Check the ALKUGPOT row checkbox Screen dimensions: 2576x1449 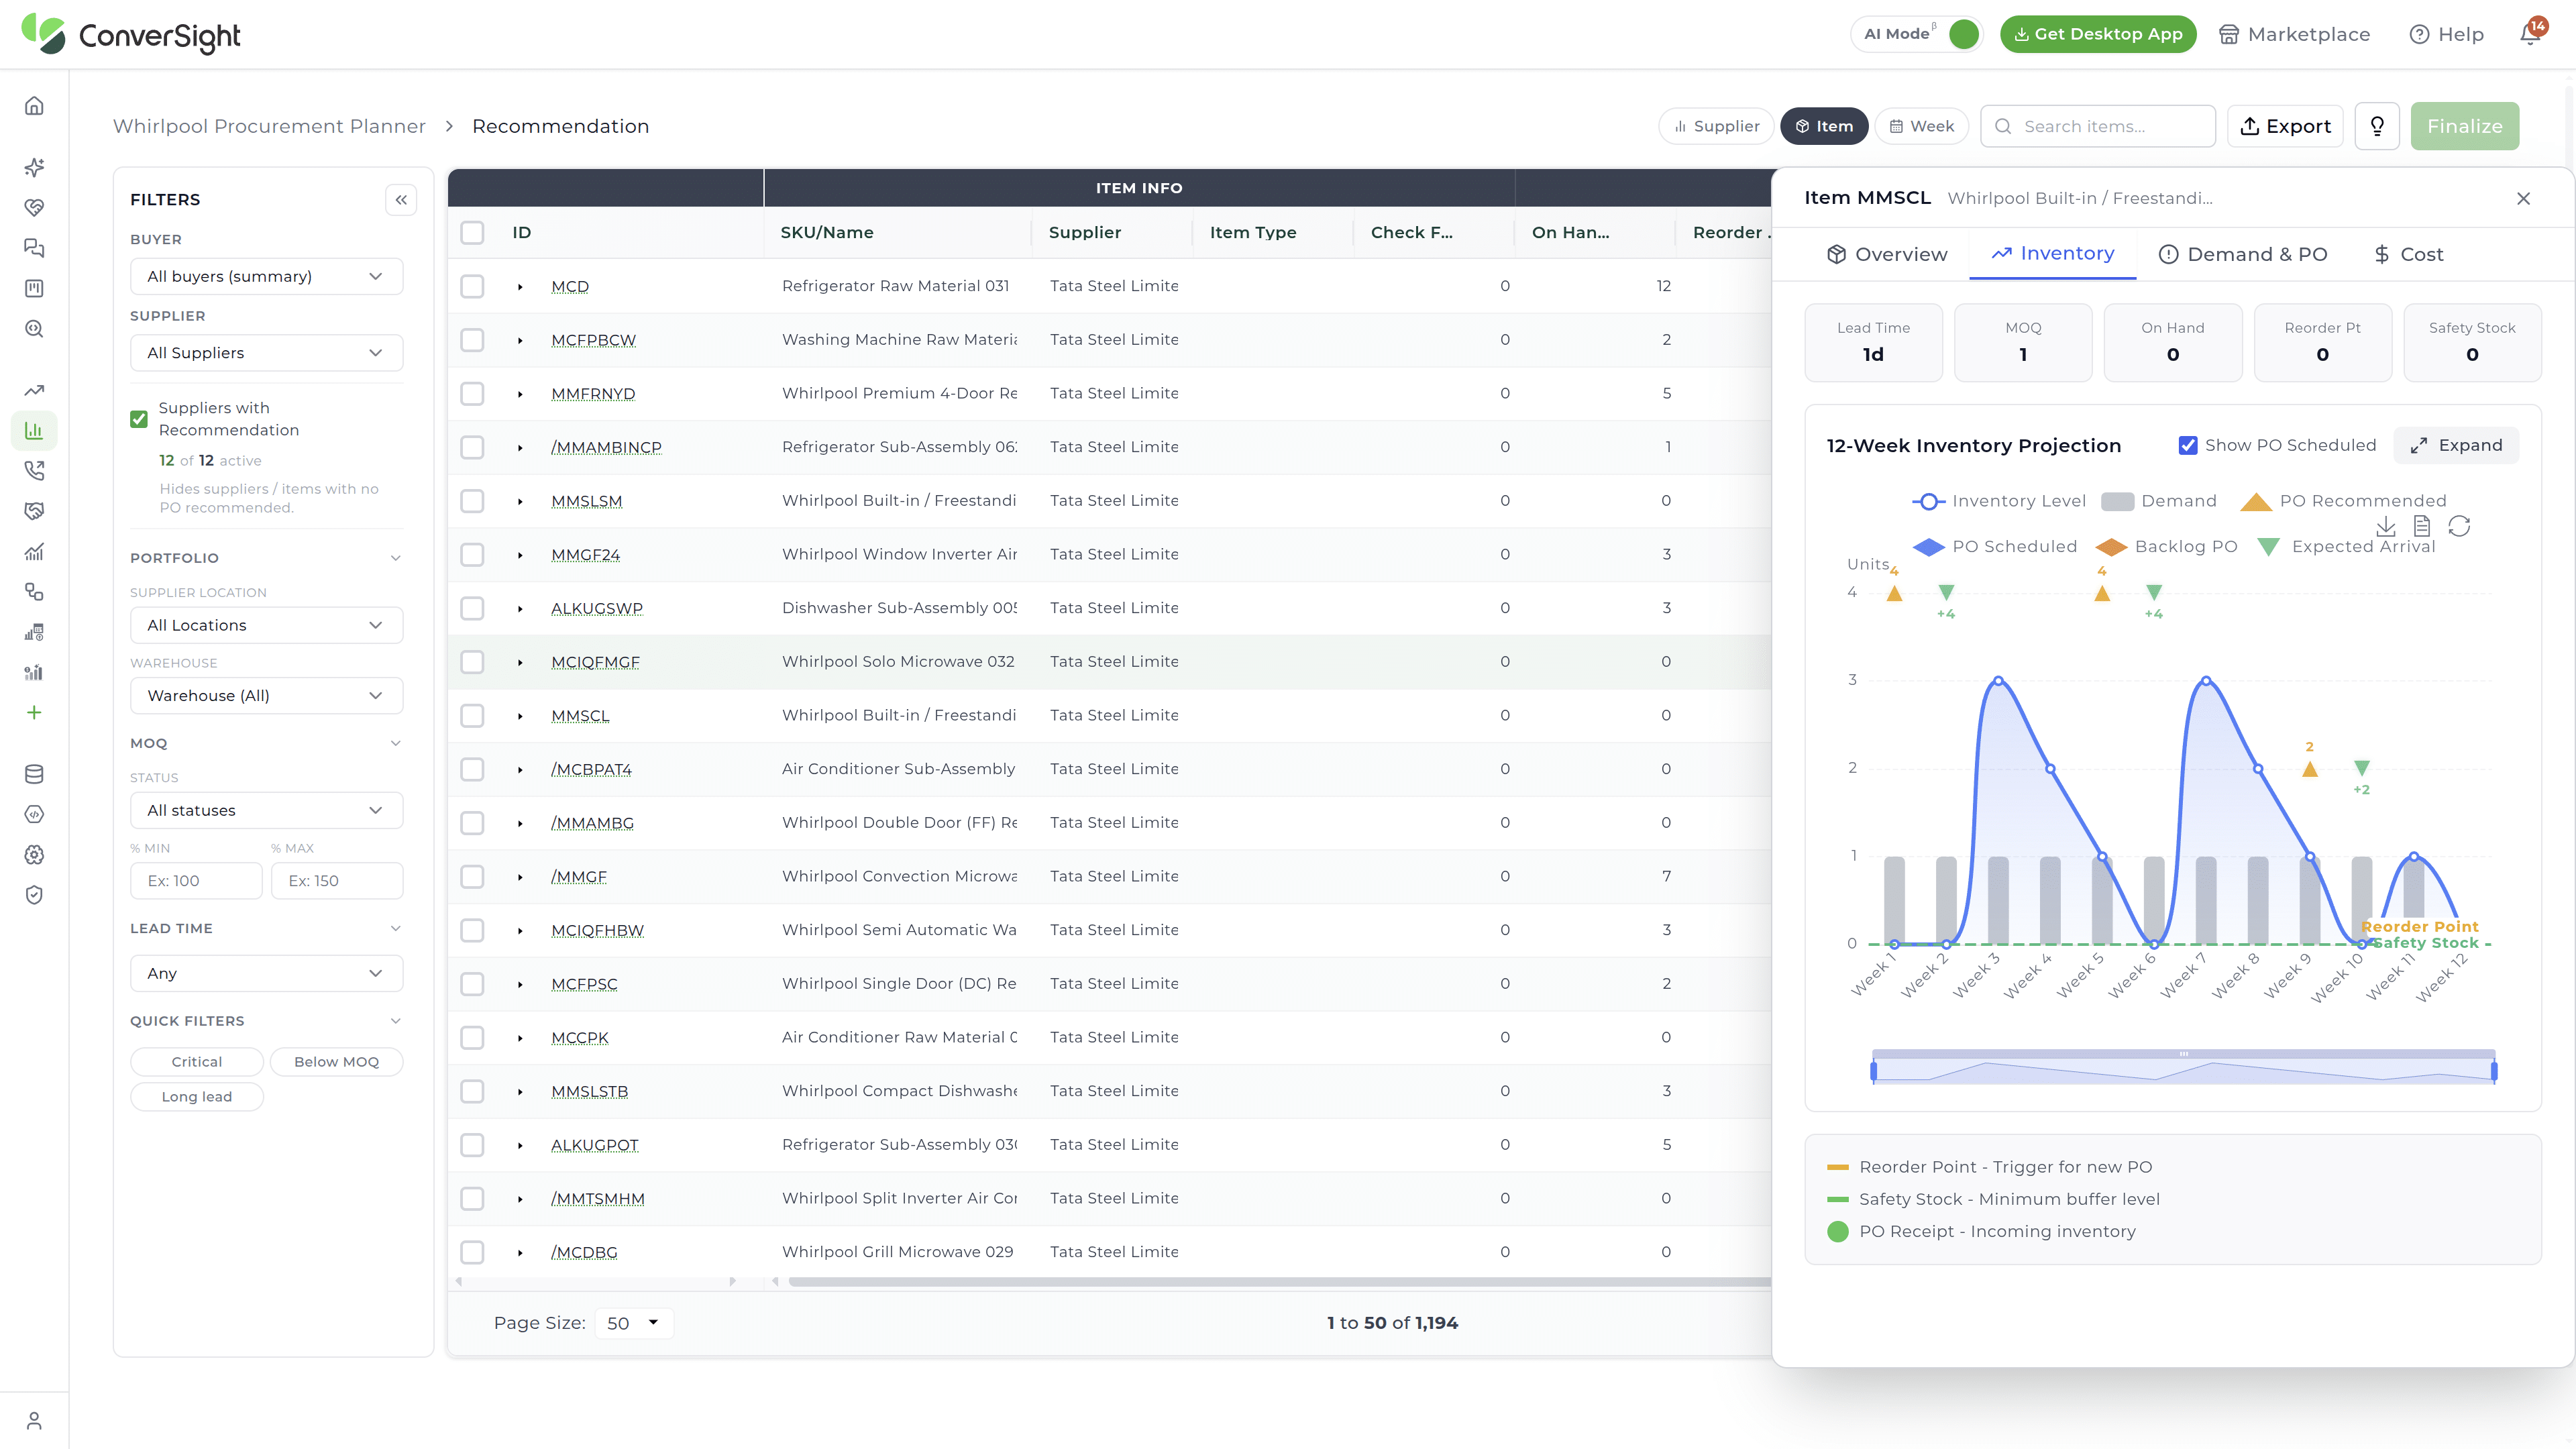(x=472, y=1145)
